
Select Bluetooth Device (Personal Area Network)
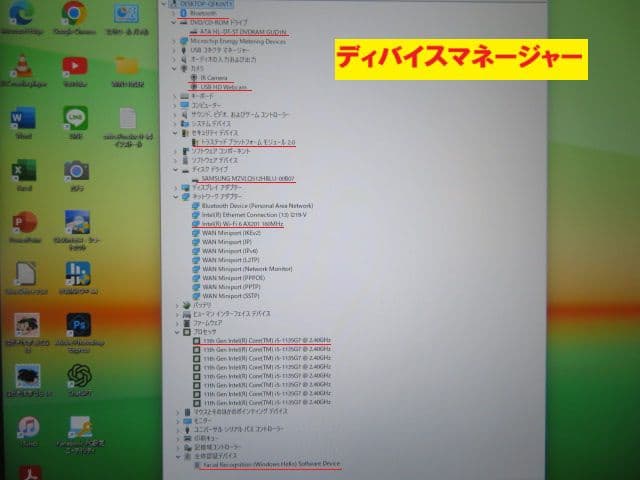253,206
